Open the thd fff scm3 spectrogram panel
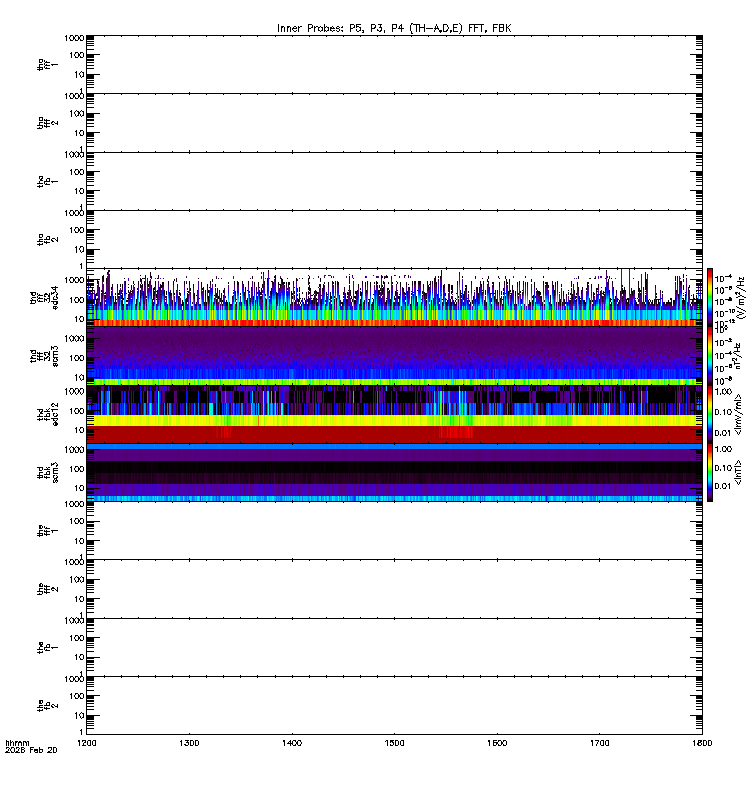 click(394, 356)
